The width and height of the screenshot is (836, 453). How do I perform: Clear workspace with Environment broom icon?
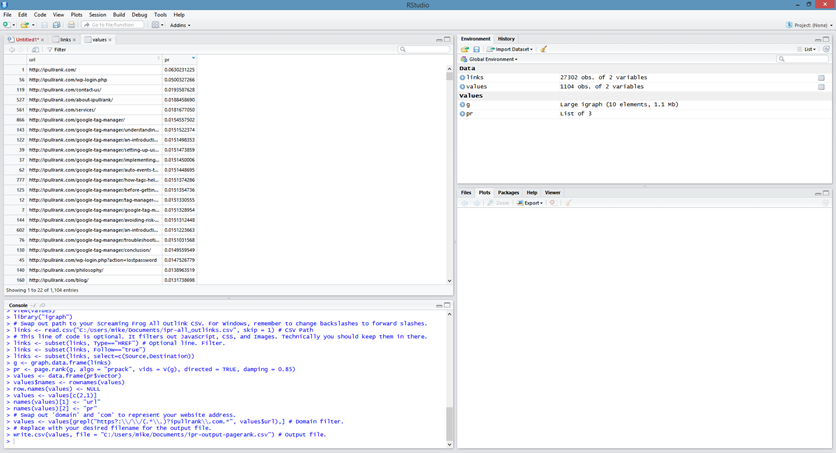point(544,49)
